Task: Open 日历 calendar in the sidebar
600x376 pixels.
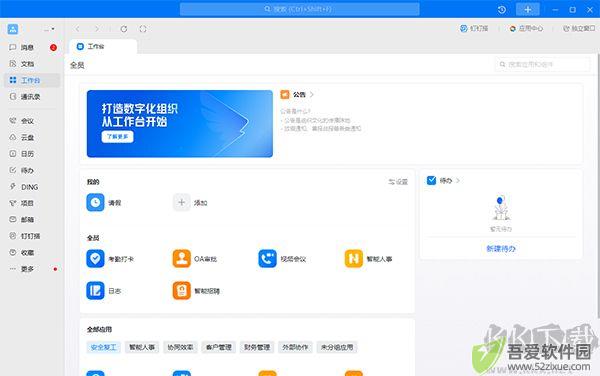Action: 27,154
